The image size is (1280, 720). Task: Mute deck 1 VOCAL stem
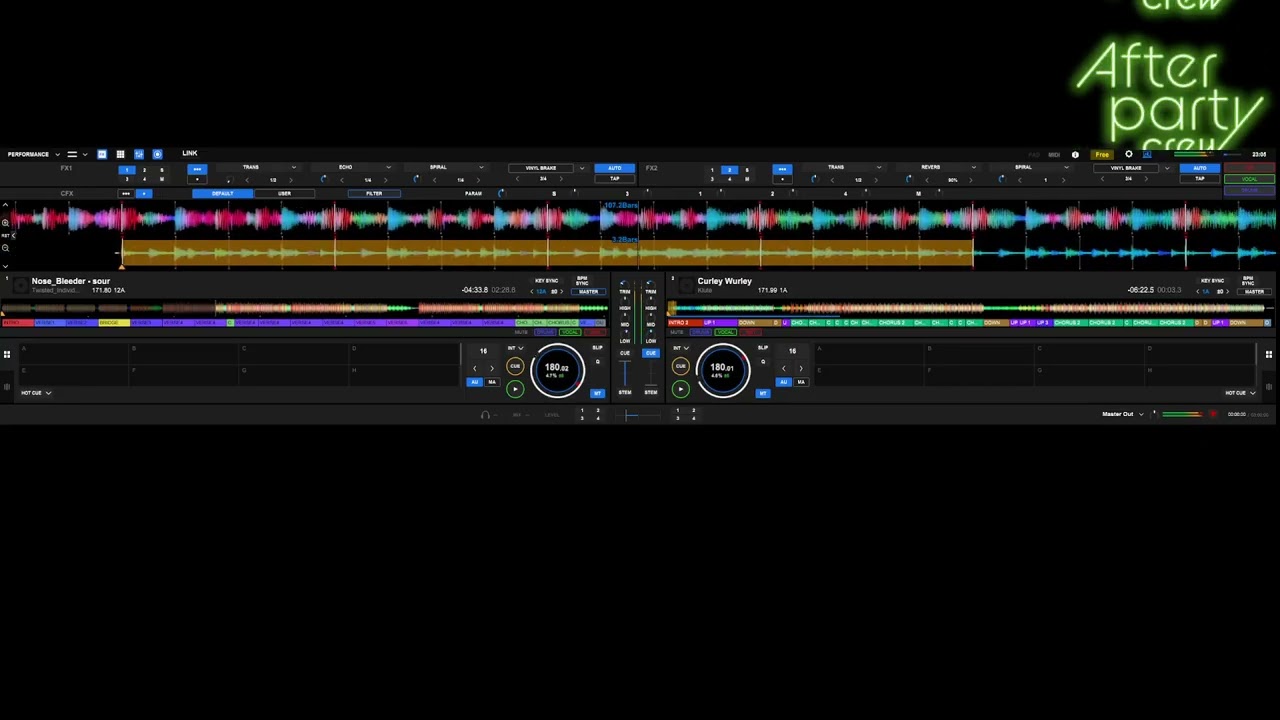point(570,332)
